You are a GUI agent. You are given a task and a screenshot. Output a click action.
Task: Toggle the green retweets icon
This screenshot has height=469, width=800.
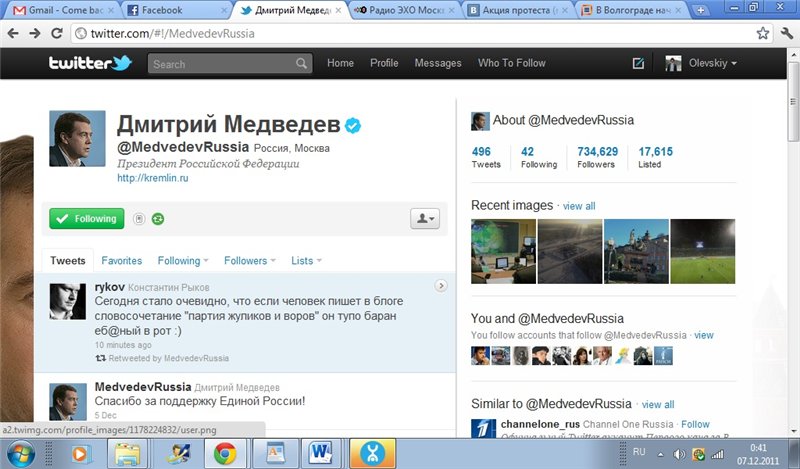[158, 219]
